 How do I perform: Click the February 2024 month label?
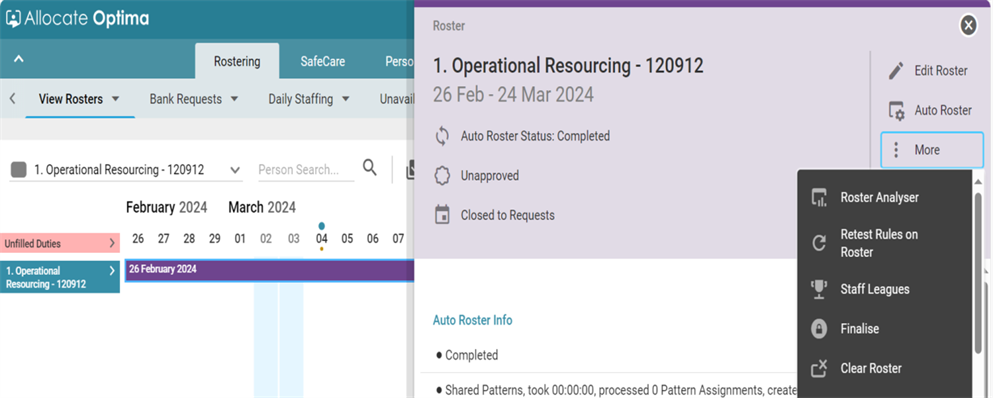[167, 207]
